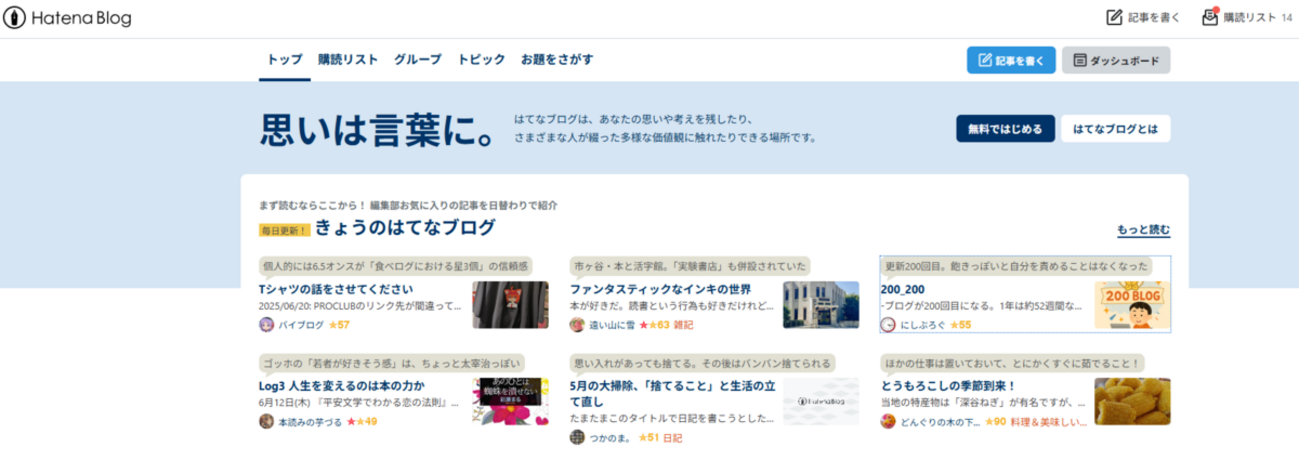This screenshot has width=1299, height=460.
Task: Click the どんぐりの木の下 author avatar
Action: [888, 422]
